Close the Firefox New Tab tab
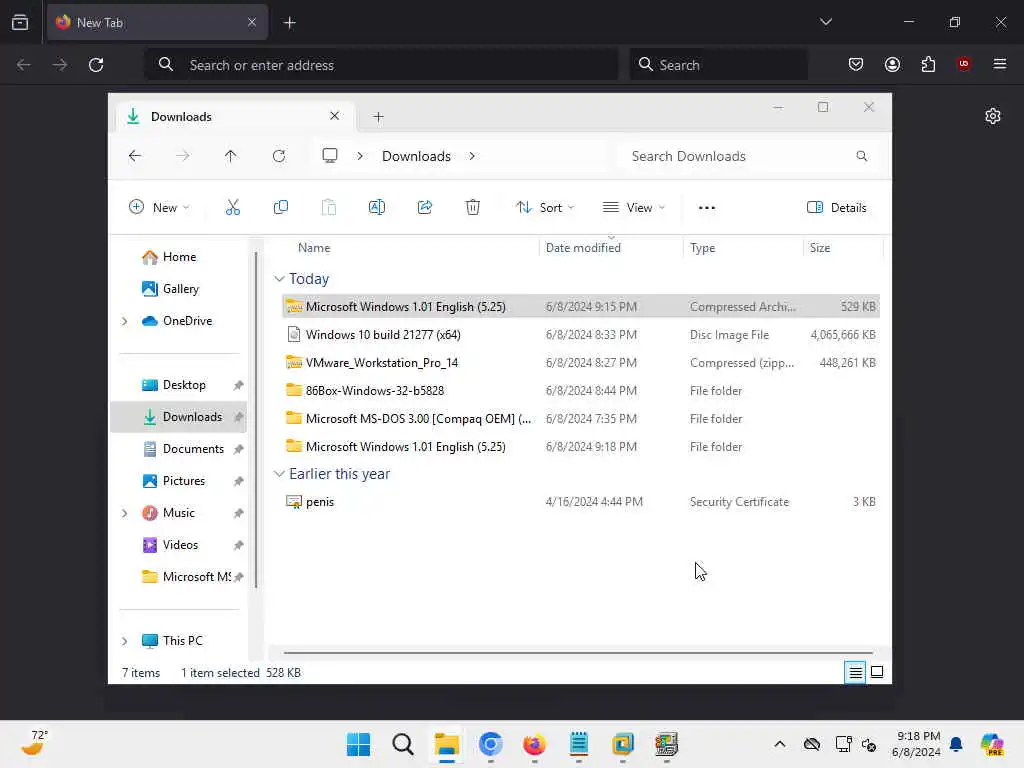This screenshot has height=768, width=1024. (251, 22)
